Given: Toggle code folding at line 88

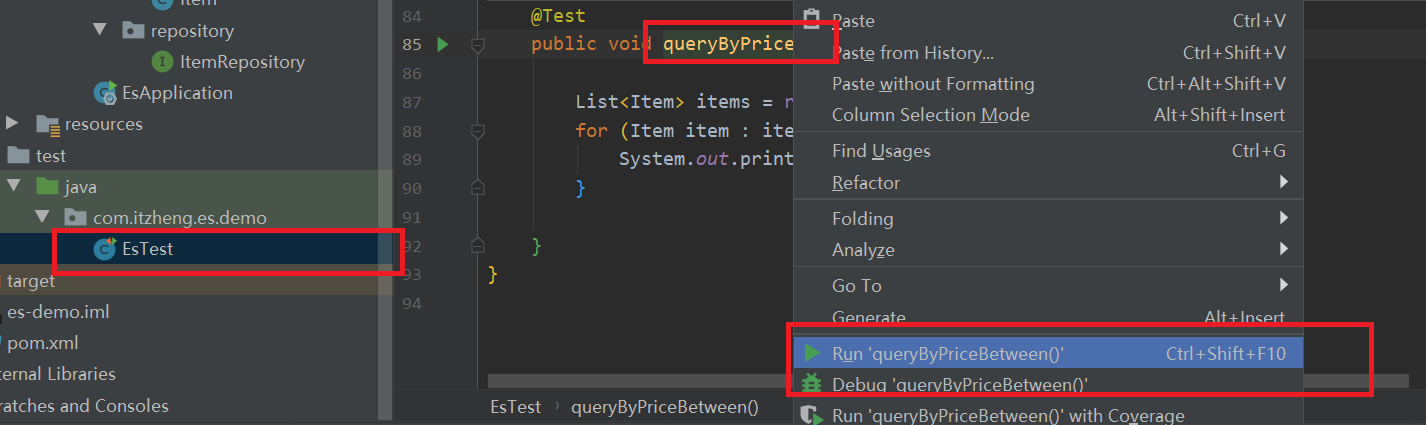Looking at the screenshot, I should pyautogui.click(x=477, y=131).
